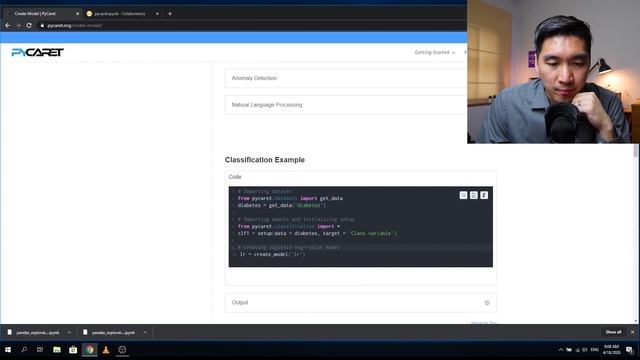
Task: Switch to Create Model PyCaret tab
Action: (41, 13)
